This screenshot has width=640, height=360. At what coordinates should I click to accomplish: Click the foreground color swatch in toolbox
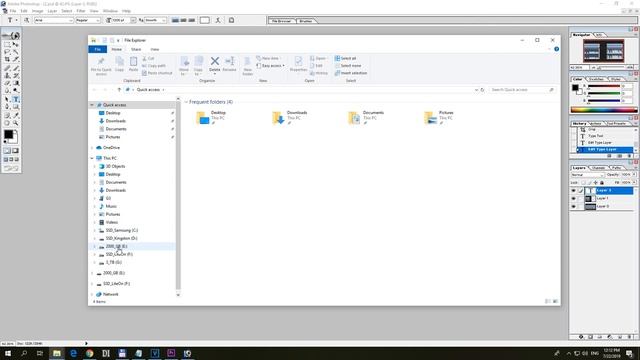click(x=8, y=134)
